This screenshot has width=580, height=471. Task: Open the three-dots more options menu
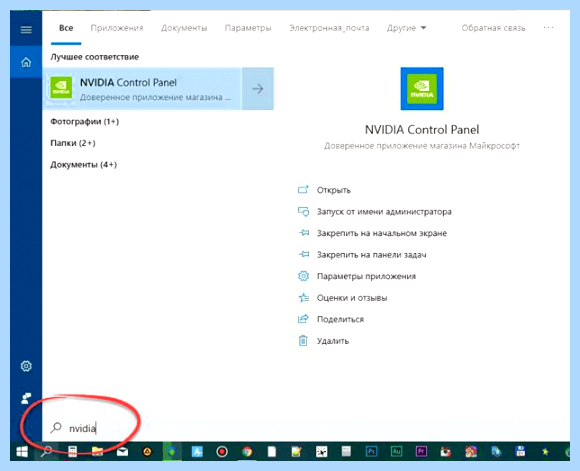[x=548, y=28]
